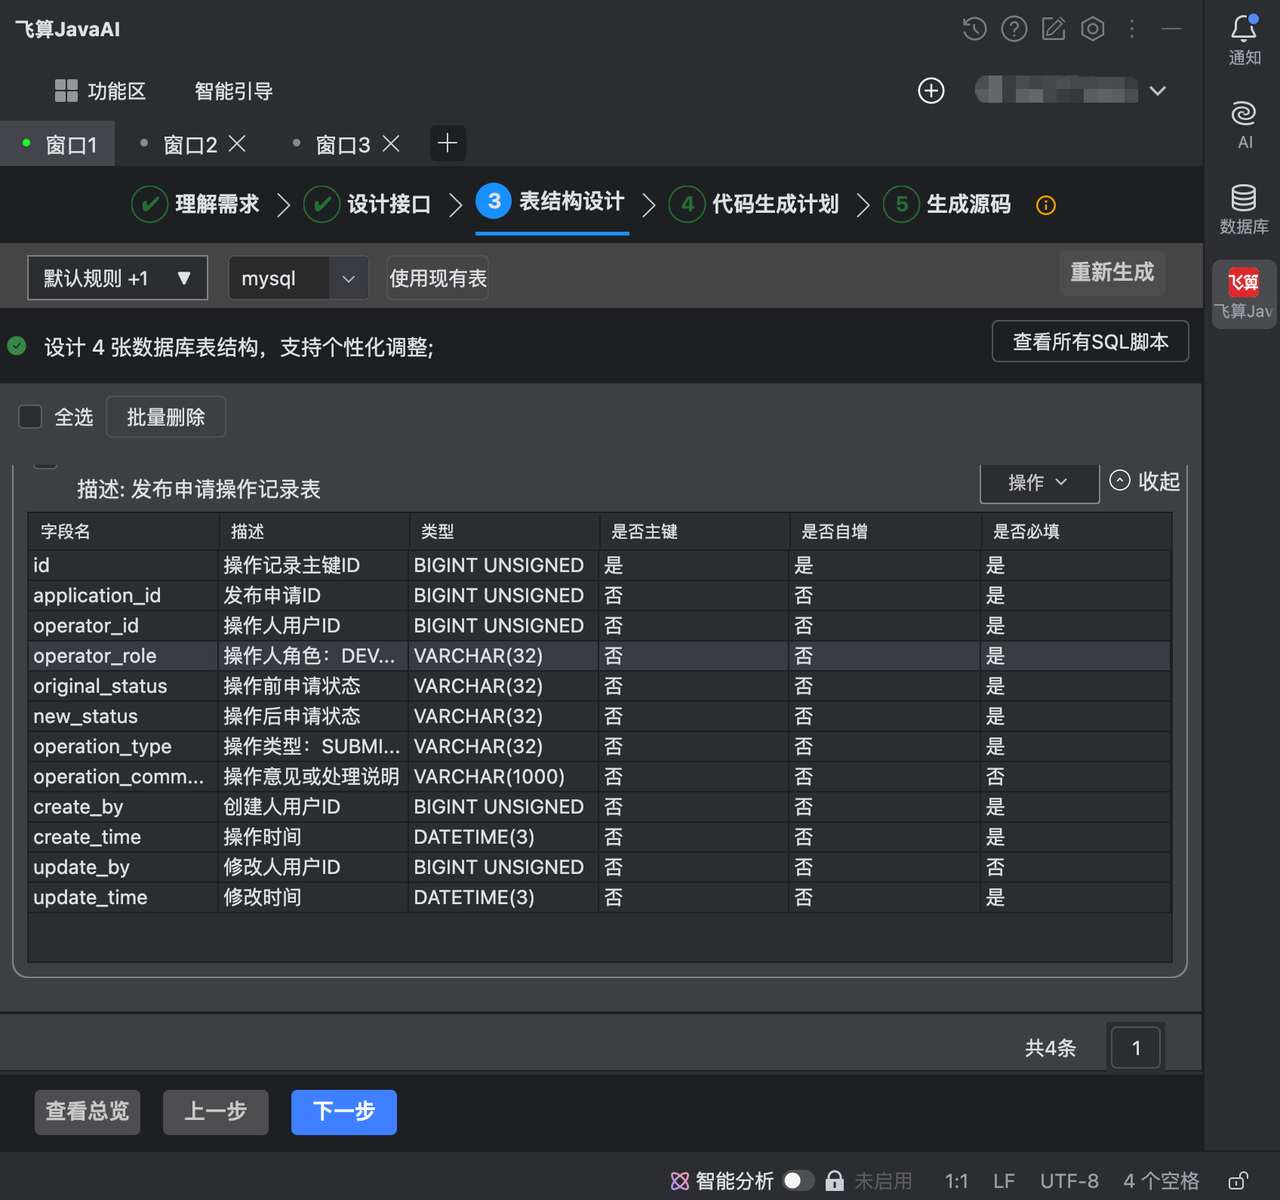Viewport: 1280px width, 1200px height.
Task: Click the 操作记录主键ID description cell
Action: point(314,565)
